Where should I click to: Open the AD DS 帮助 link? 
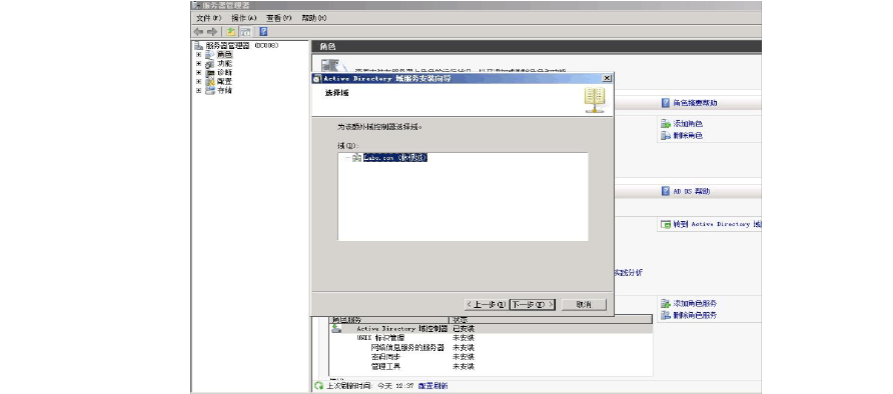(691, 191)
